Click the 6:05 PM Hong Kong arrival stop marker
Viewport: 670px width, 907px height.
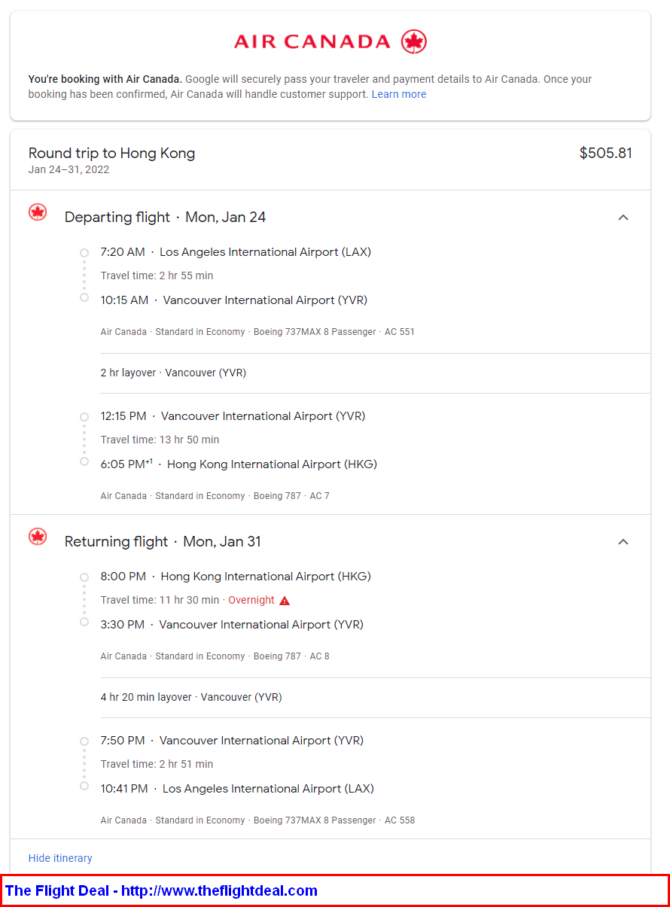tap(84, 462)
